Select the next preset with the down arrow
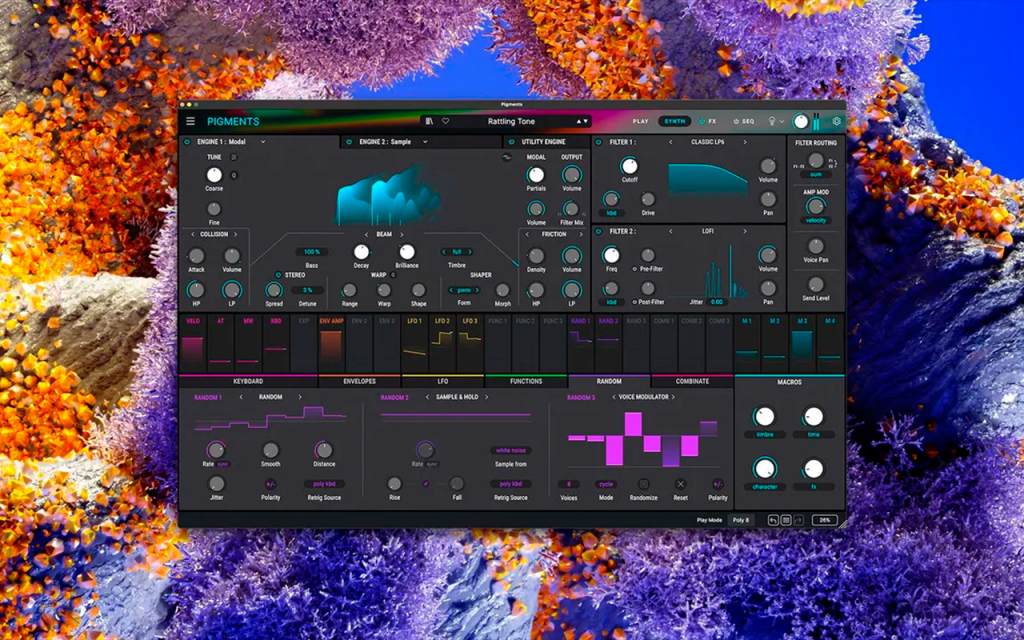1024x640 pixels. coord(585,121)
